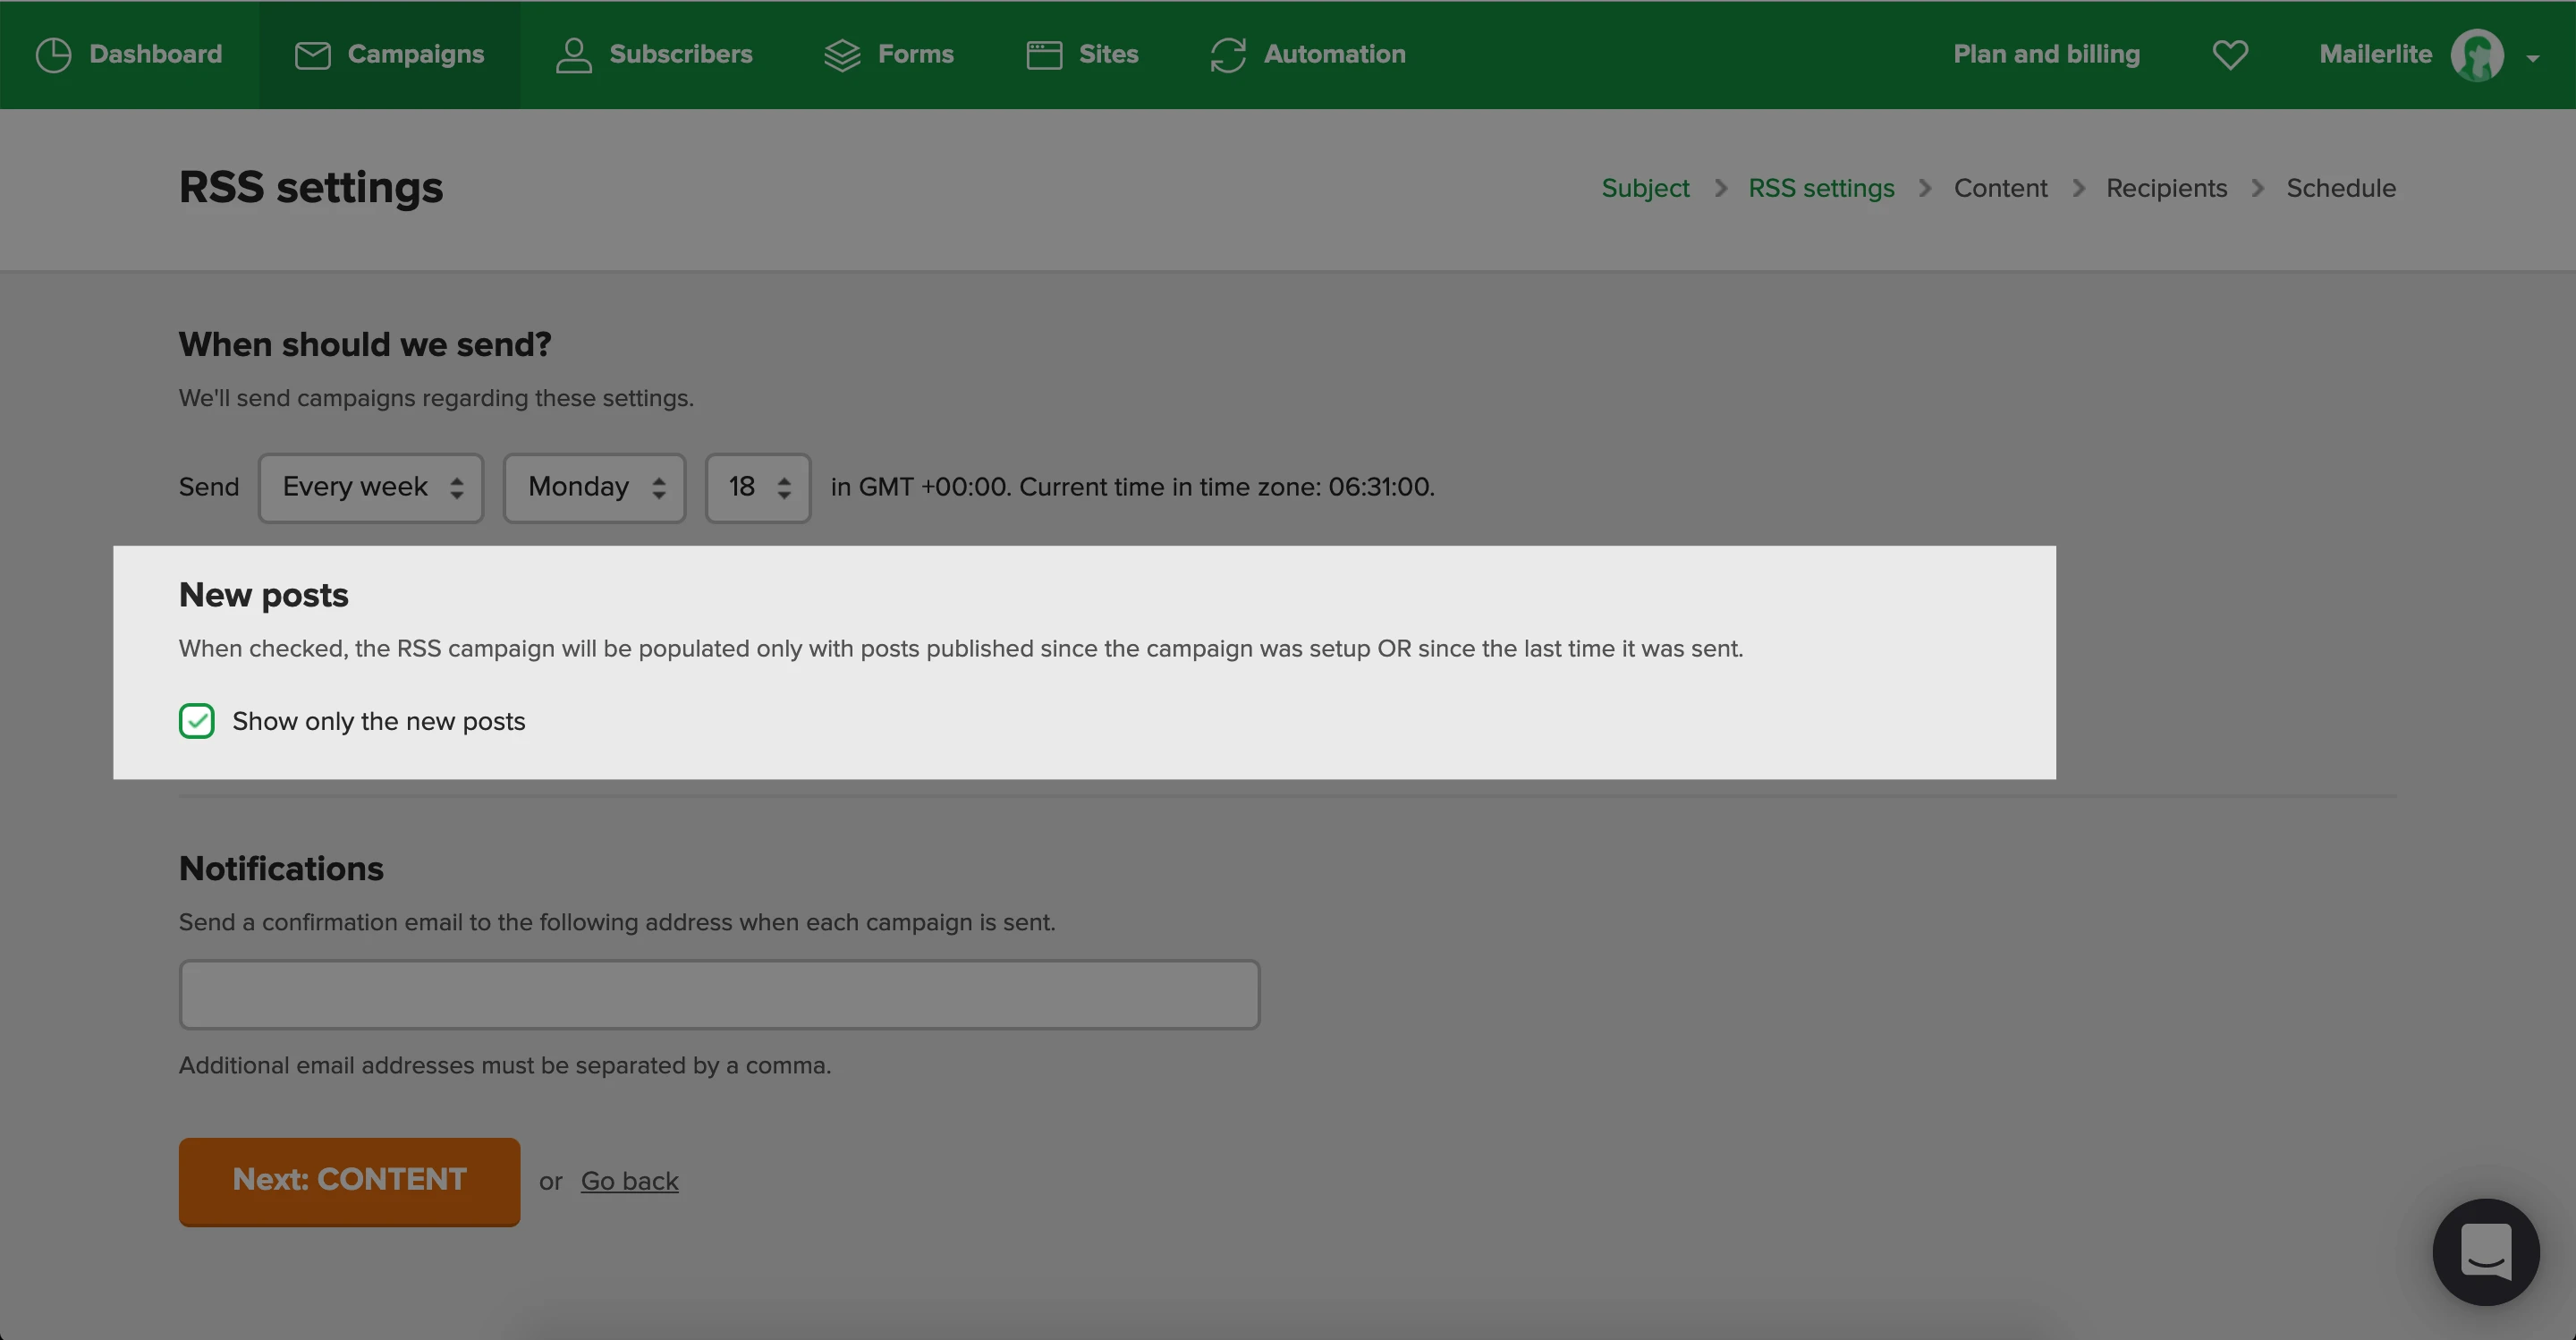
Task: Select the RSS settings breadcrumb step
Action: click(x=1821, y=188)
